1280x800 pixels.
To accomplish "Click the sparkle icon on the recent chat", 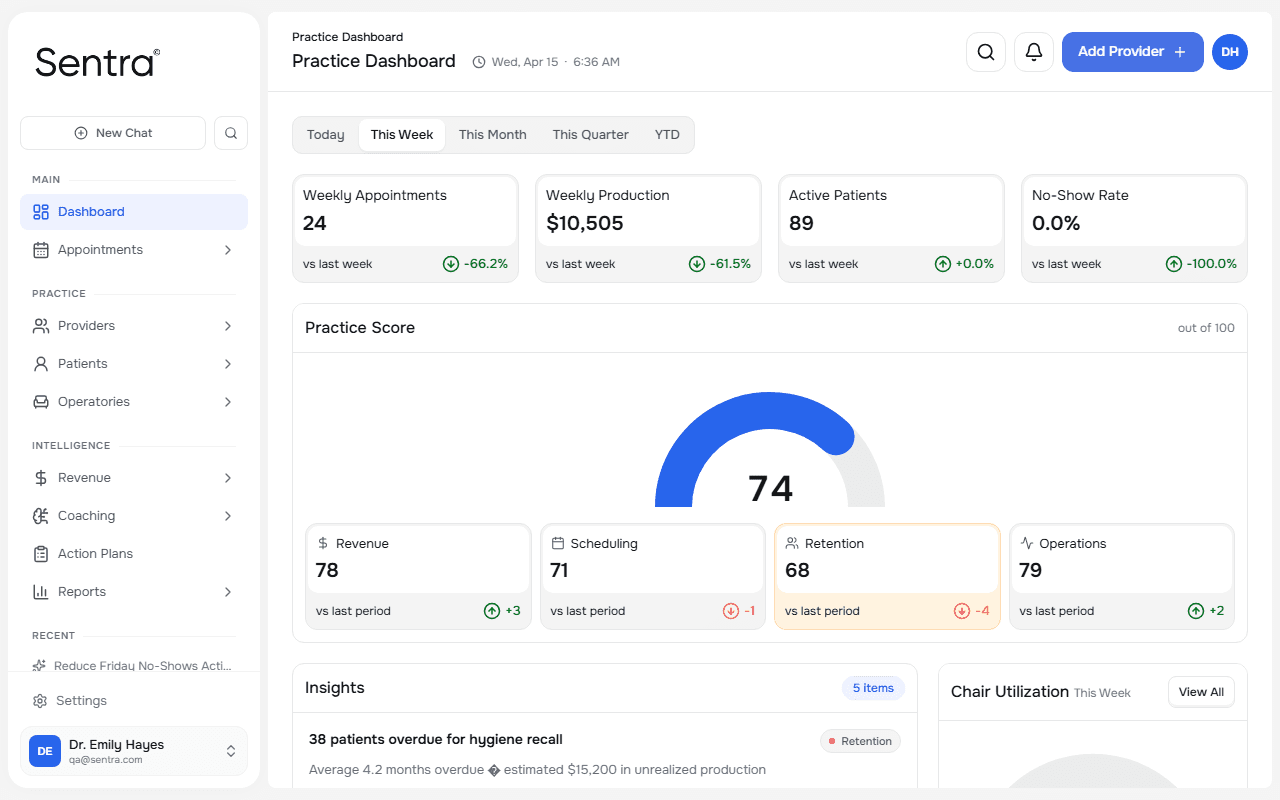I will point(40,666).
